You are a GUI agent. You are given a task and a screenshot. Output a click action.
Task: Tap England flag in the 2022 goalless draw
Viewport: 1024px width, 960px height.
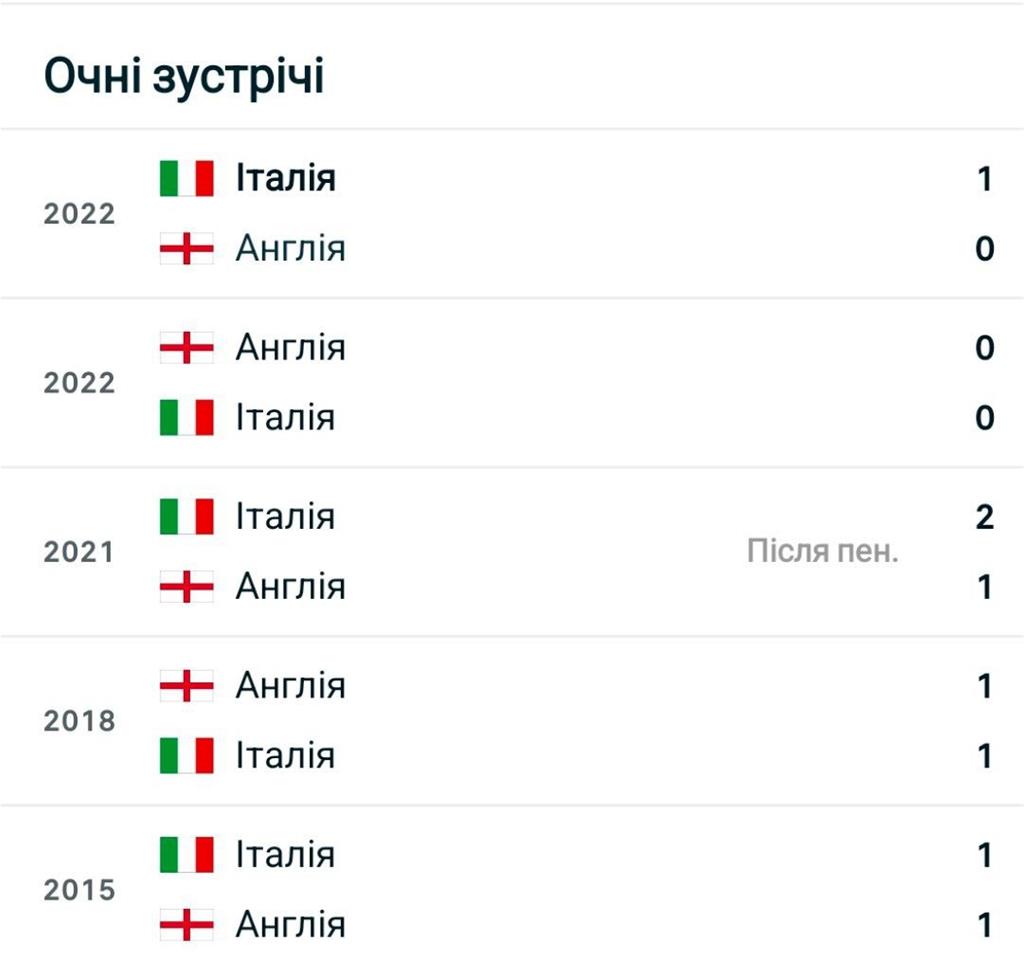[187, 348]
